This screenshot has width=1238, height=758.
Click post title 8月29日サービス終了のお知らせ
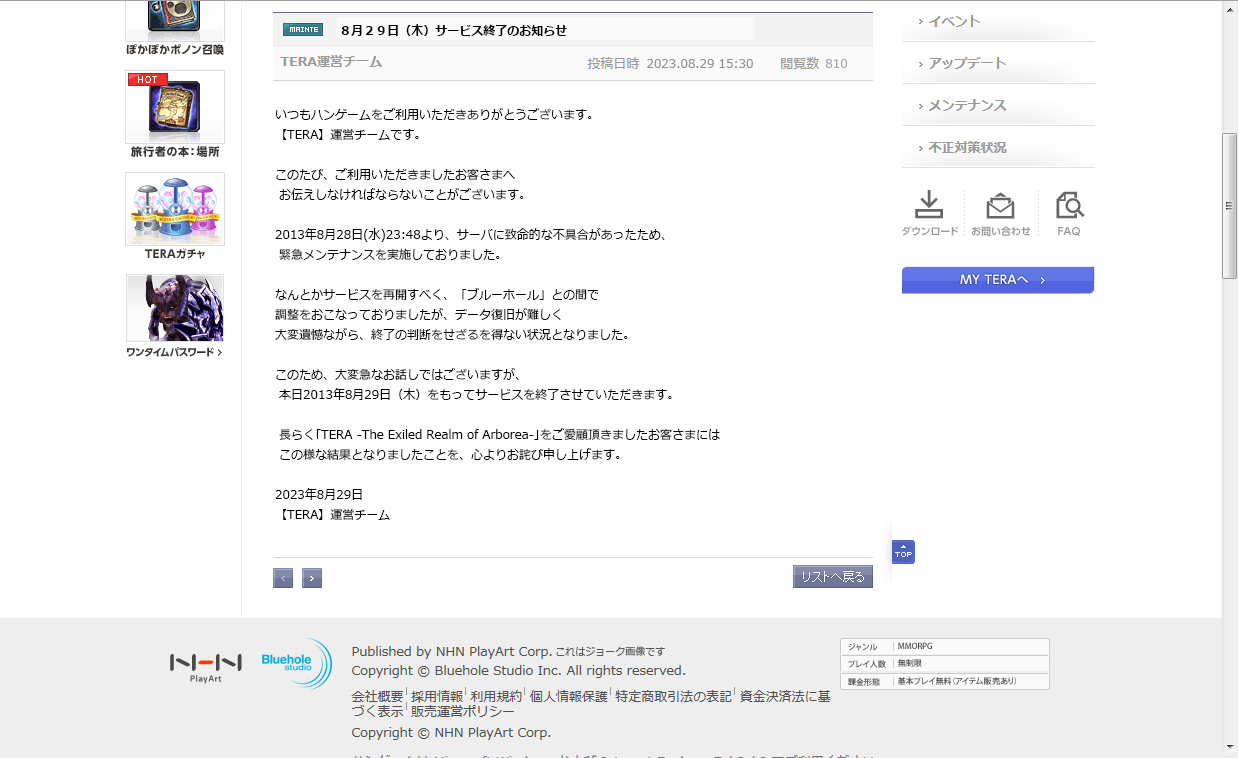click(454, 30)
